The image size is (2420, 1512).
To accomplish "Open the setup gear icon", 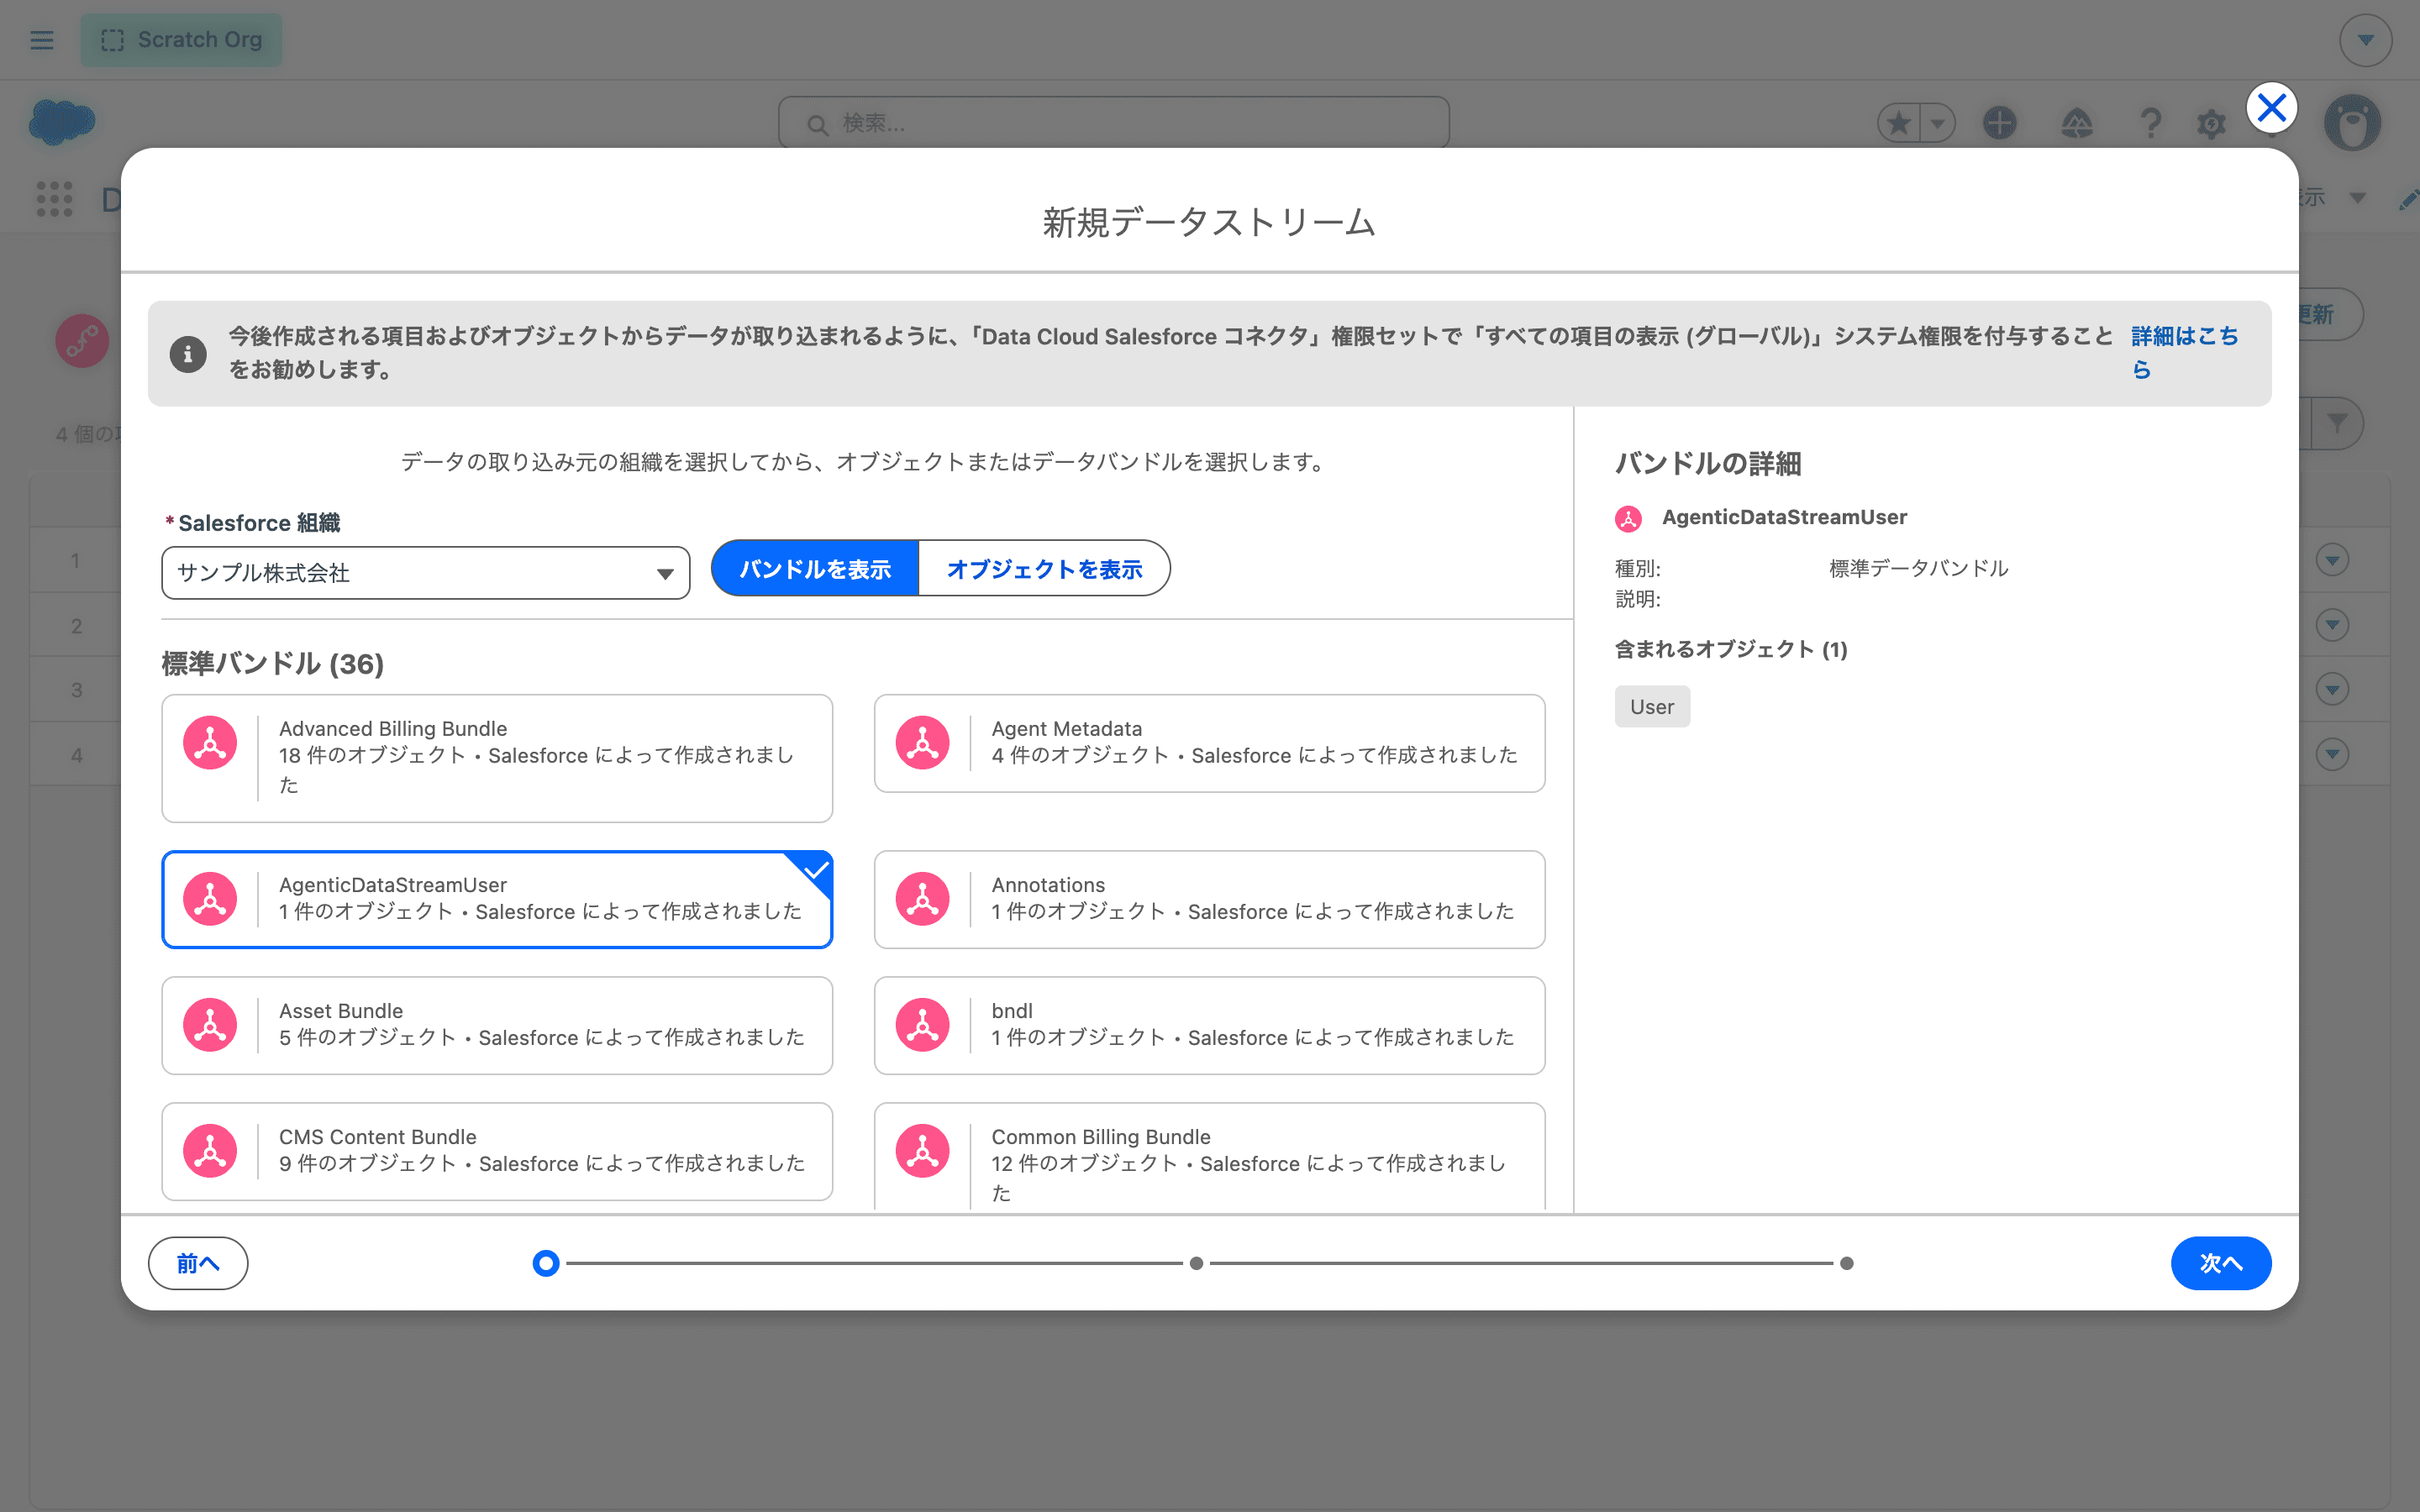I will click(x=2211, y=124).
